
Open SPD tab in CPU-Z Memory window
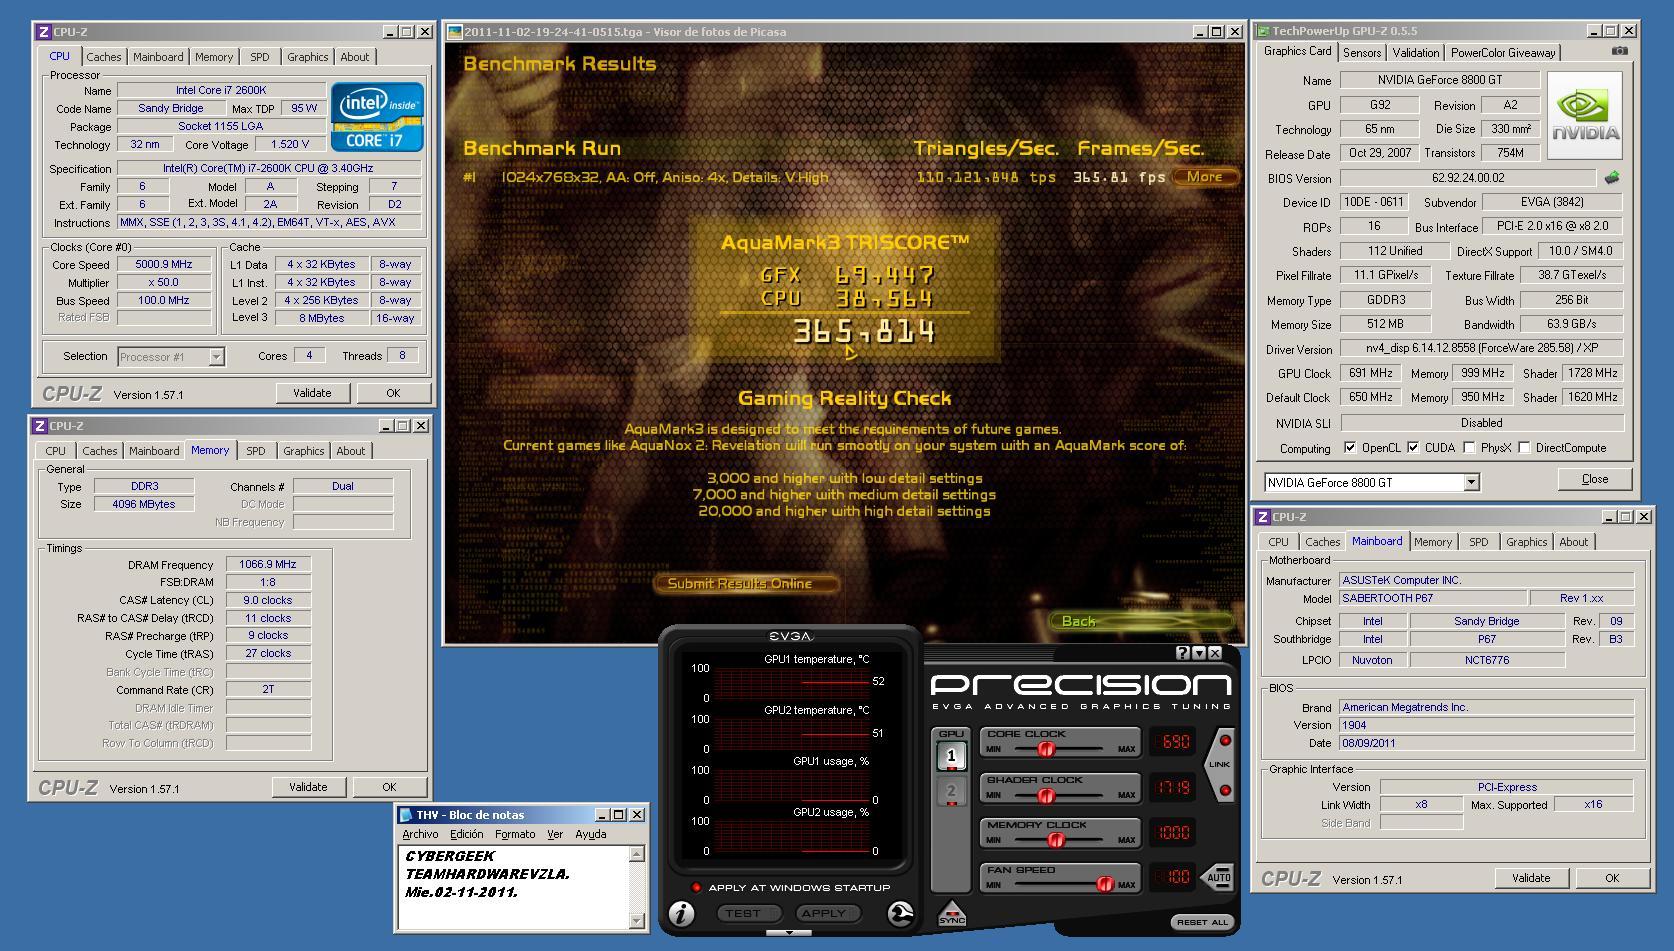(x=256, y=451)
